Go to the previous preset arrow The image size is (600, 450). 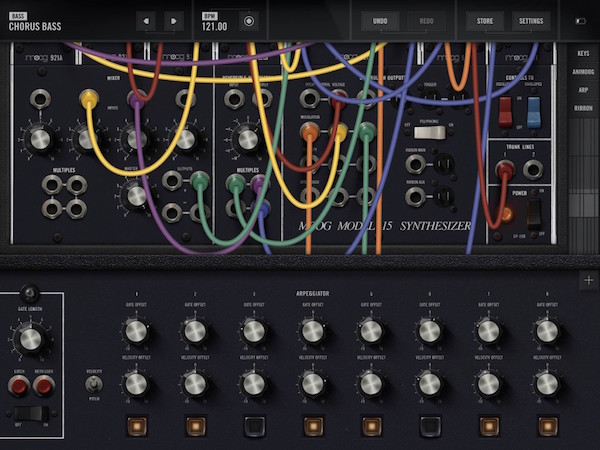click(x=146, y=21)
